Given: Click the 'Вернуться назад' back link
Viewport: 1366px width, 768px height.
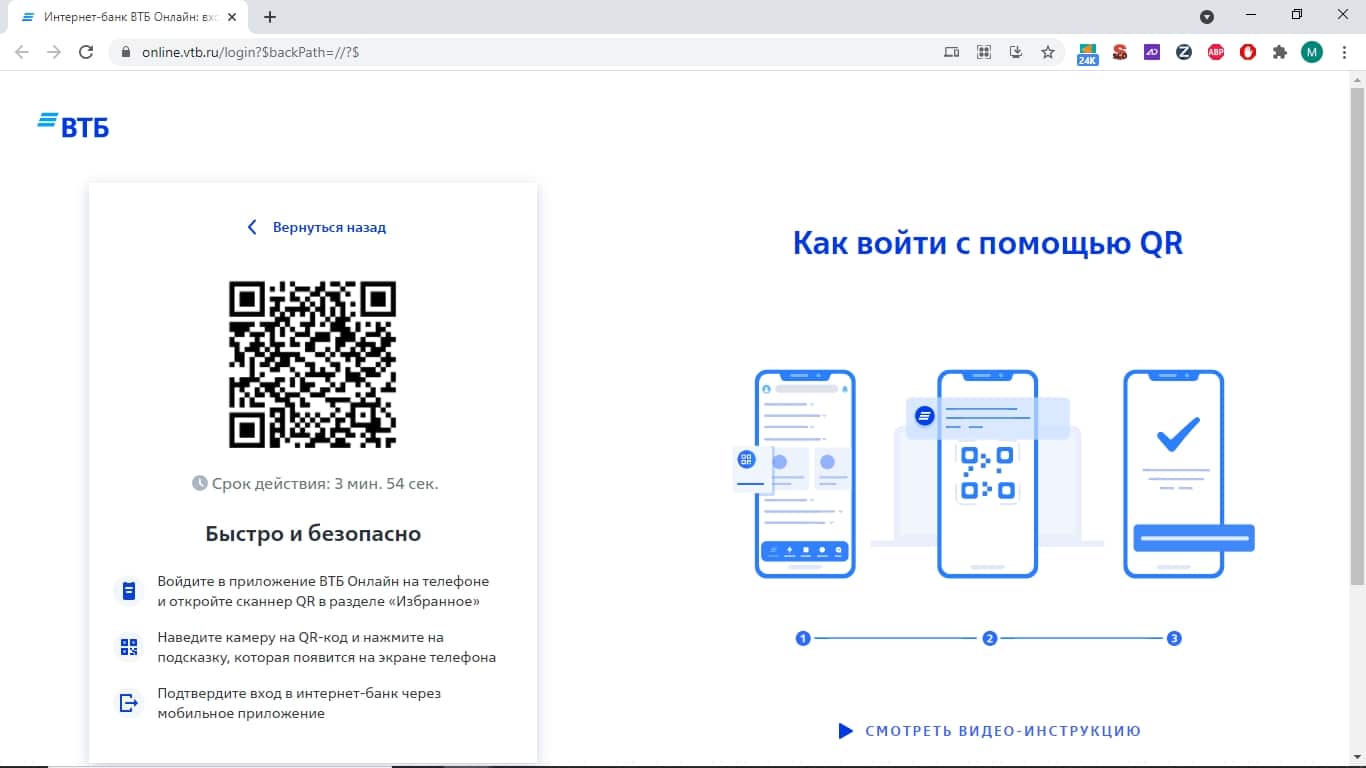Looking at the screenshot, I should (x=317, y=227).
